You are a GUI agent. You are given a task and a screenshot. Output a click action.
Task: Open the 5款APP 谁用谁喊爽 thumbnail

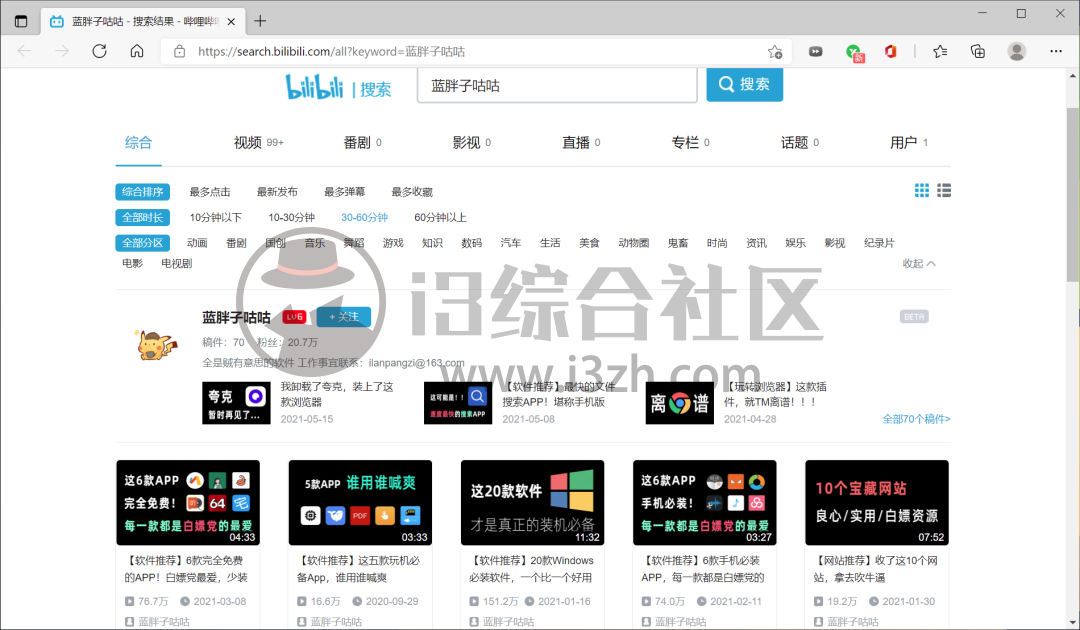pyautogui.click(x=360, y=503)
